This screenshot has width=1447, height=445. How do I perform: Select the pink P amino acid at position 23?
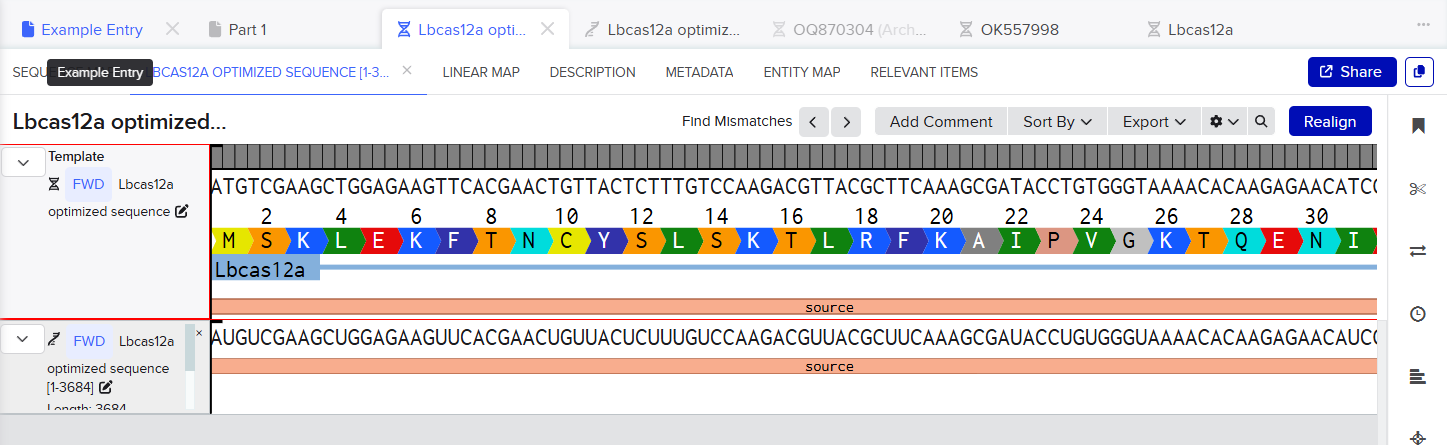point(1054,240)
